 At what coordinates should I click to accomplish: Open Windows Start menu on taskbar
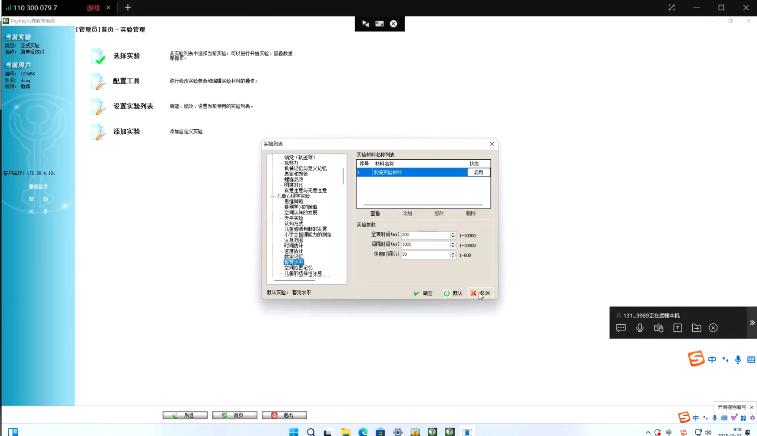(294, 432)
